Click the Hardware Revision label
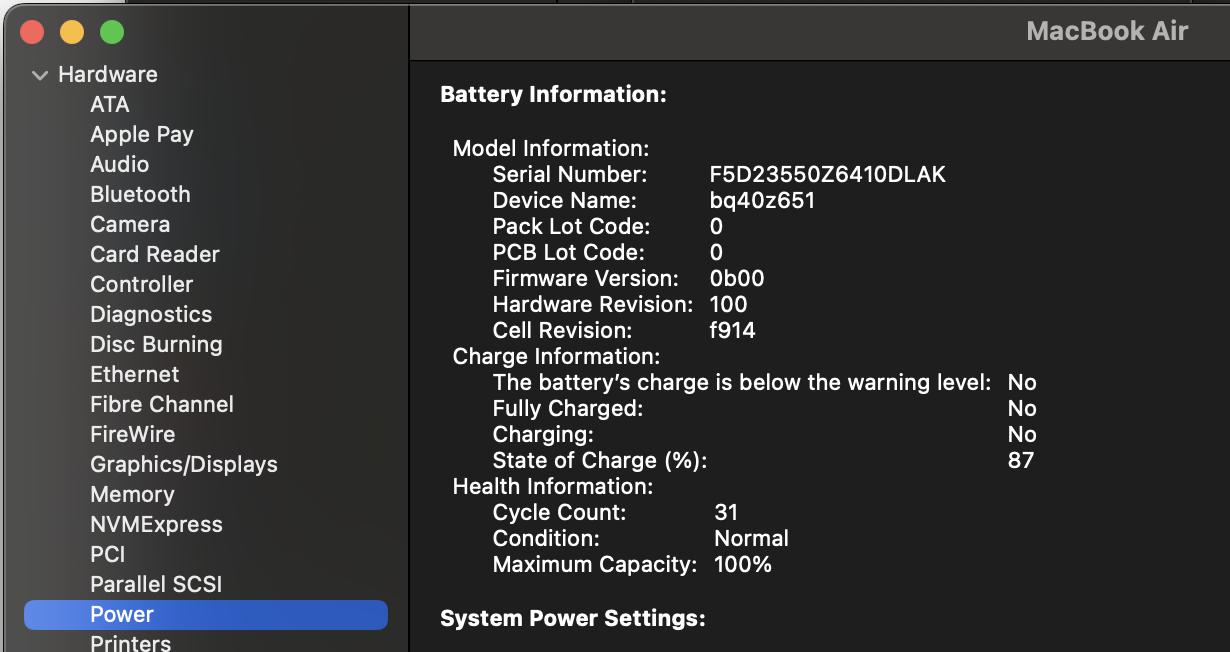Screen dimensions: 1230x652 (593, 304)
